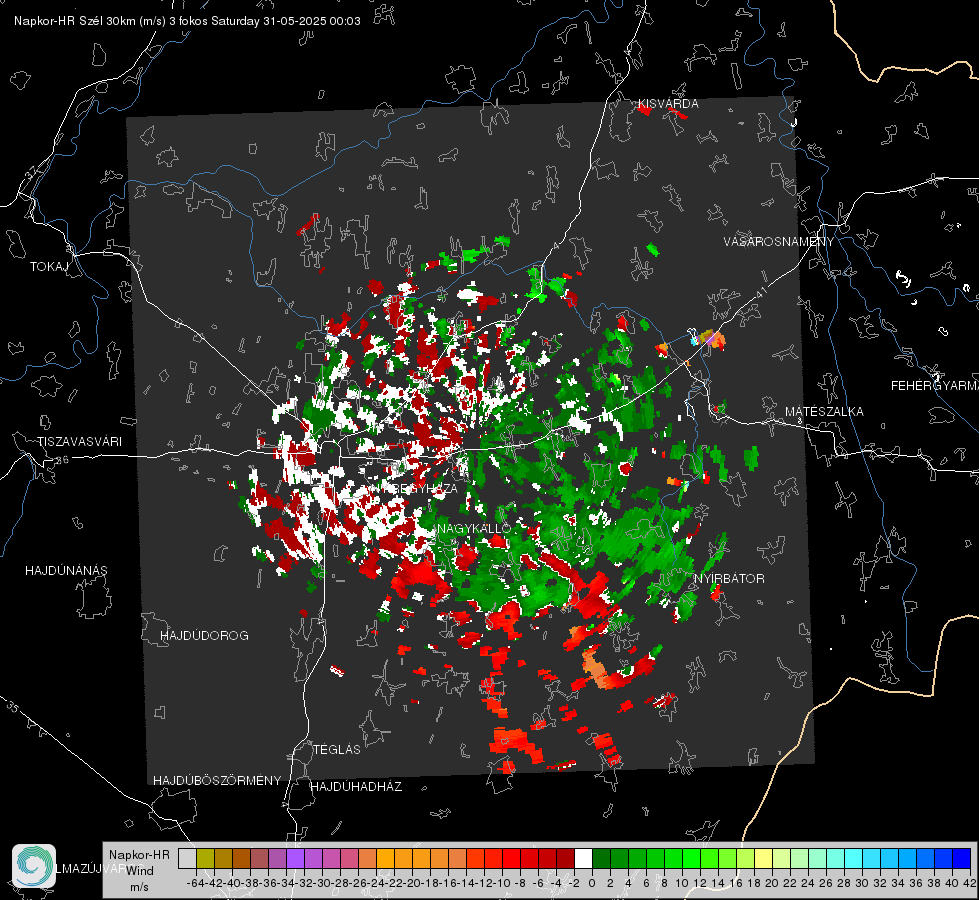Click the legend value '42'
The height and width of the screenshot is (900, 979).
[970, 883]
